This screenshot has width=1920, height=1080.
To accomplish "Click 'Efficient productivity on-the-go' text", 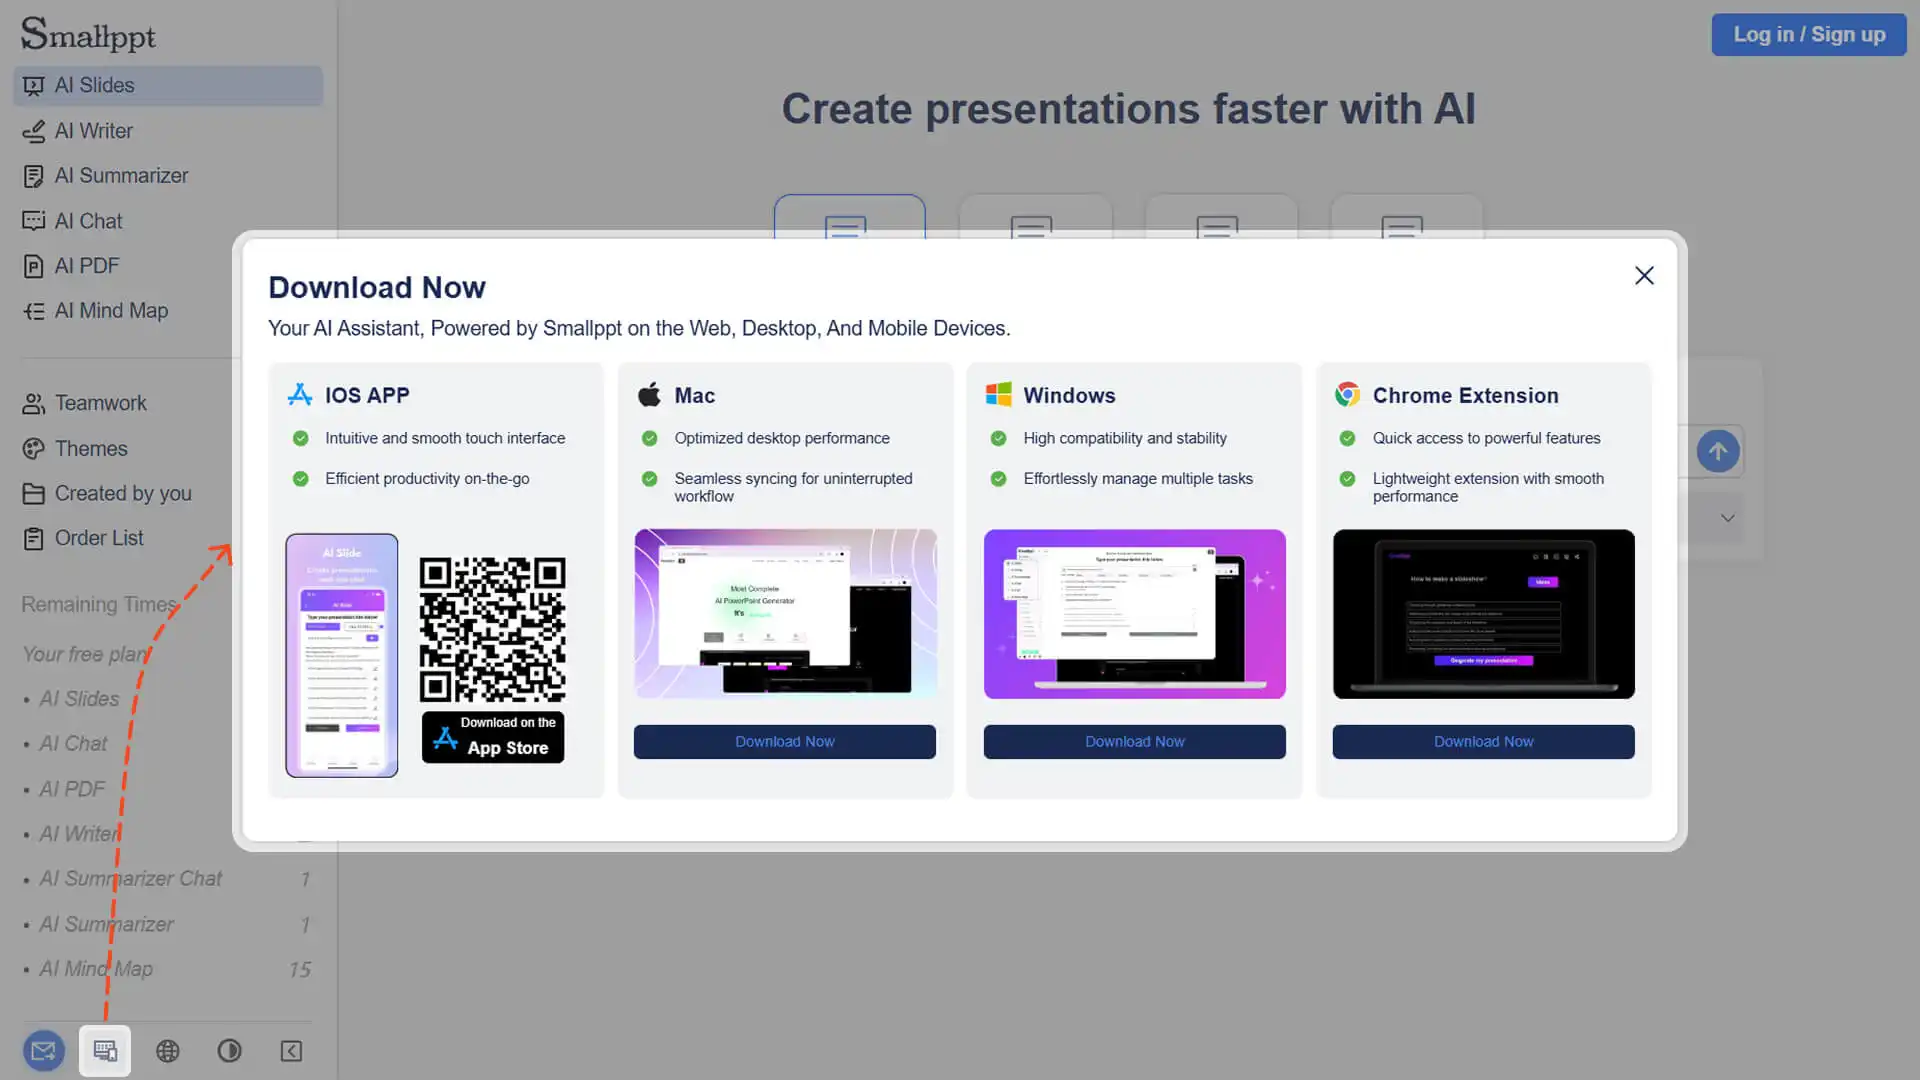I will [427, 478].
